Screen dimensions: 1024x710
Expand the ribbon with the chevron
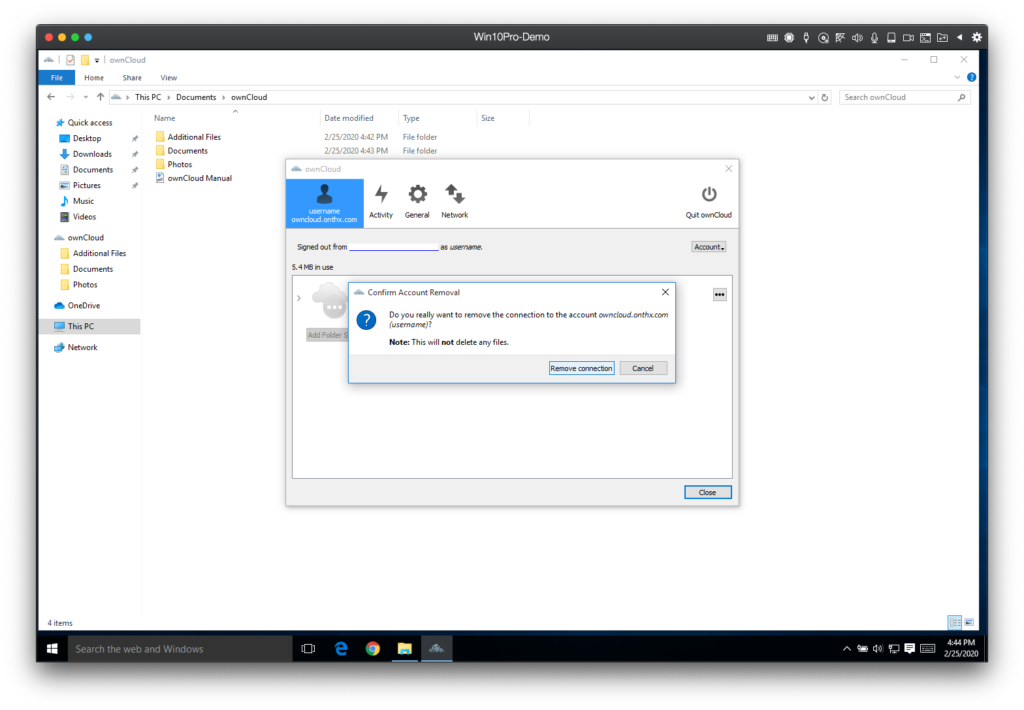(957, 77)
